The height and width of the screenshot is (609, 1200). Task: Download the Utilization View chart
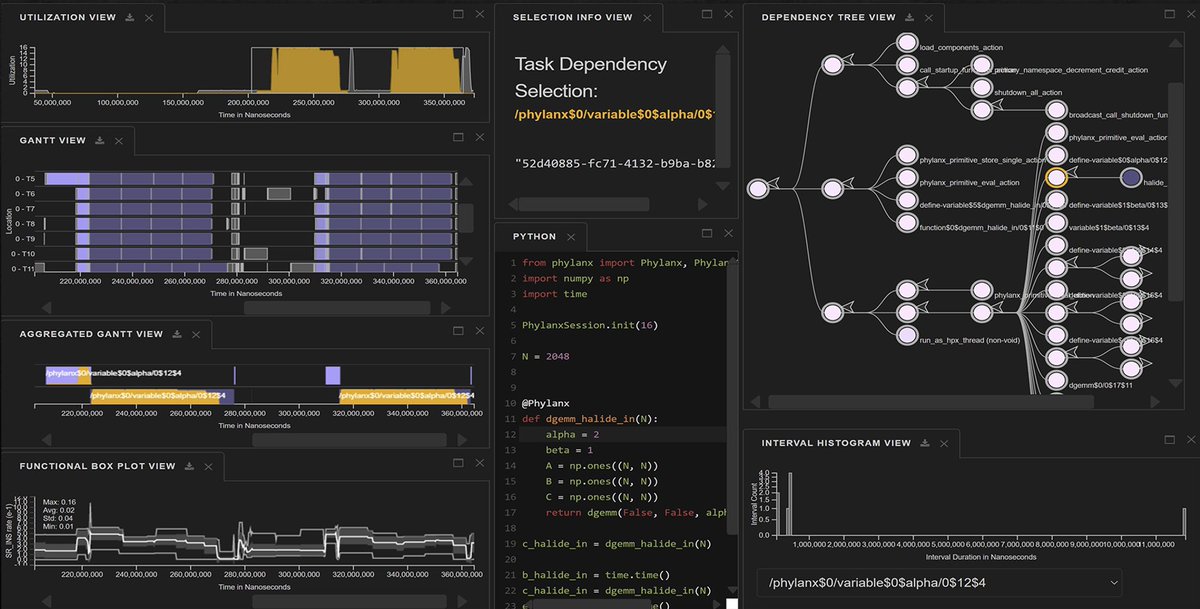point(130,18)
